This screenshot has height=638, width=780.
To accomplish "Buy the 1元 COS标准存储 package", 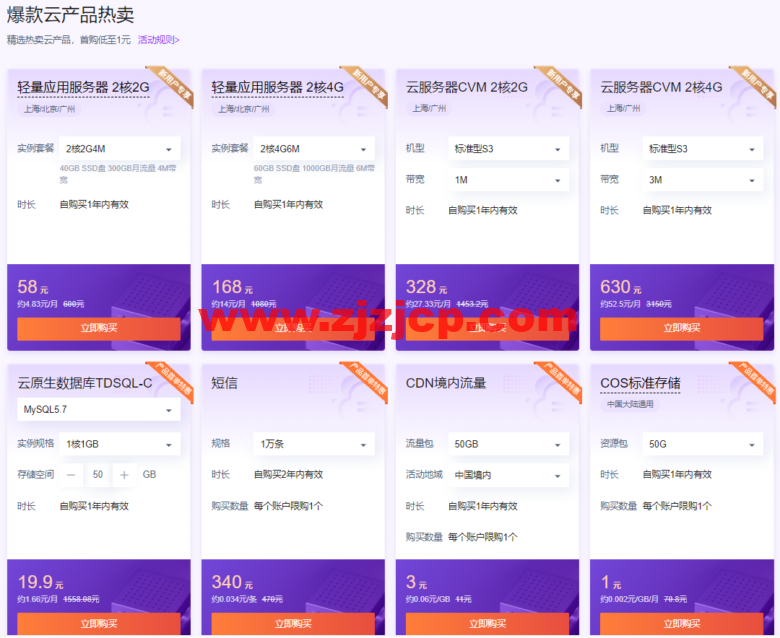I will point(682,624).
